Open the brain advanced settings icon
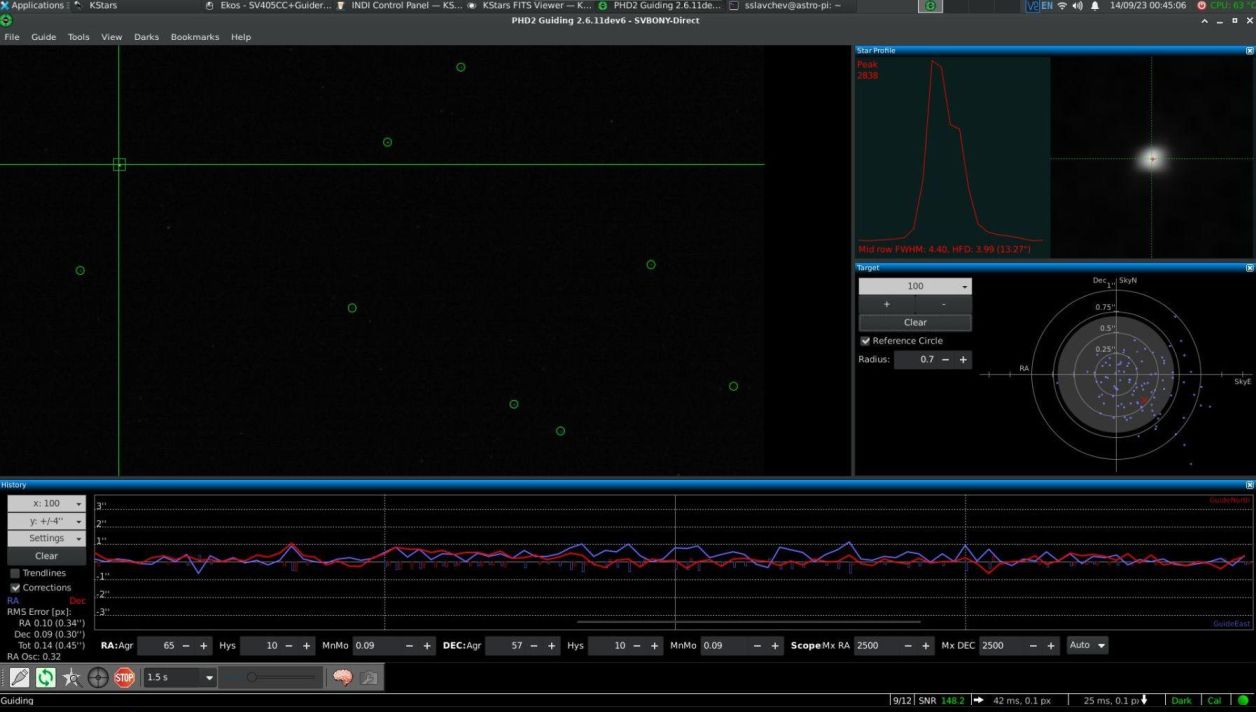Screen dimensions: 1256x712 pyautogui.click(x=342, y=678)
